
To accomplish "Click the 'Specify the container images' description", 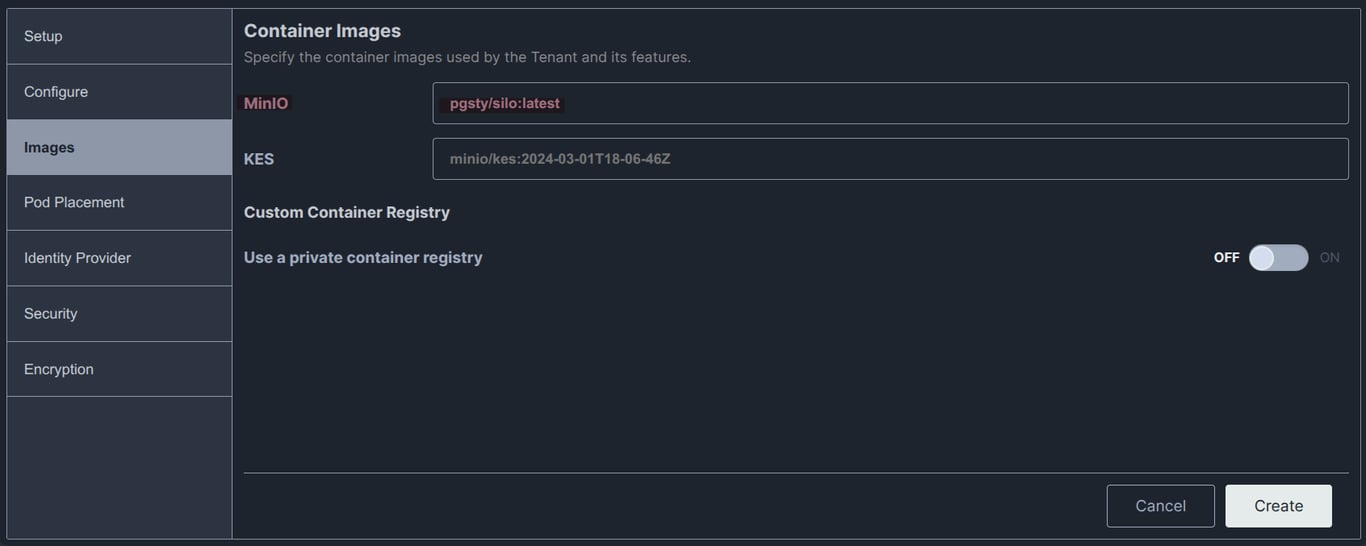I will [x=467, y=57].
